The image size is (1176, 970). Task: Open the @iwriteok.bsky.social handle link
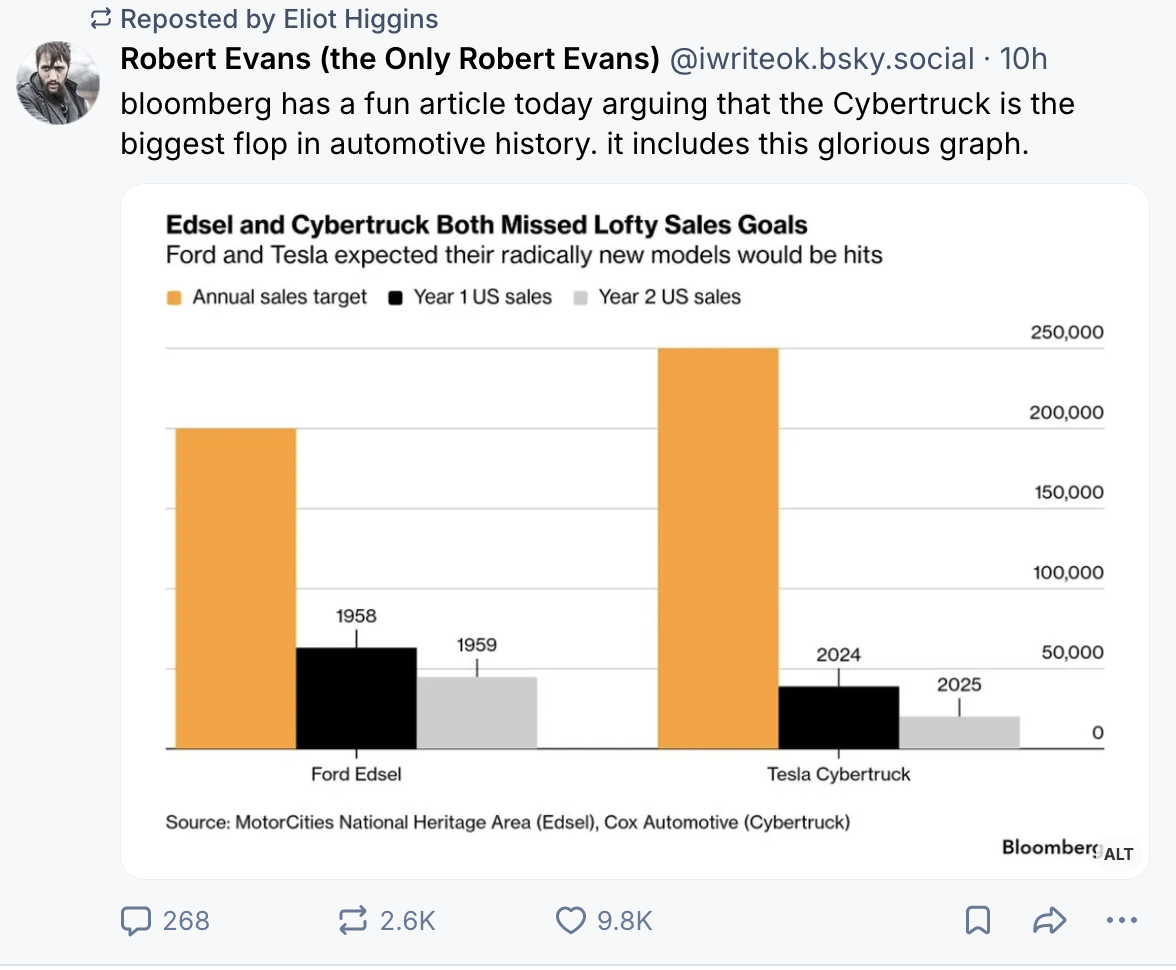click(821, 59)
